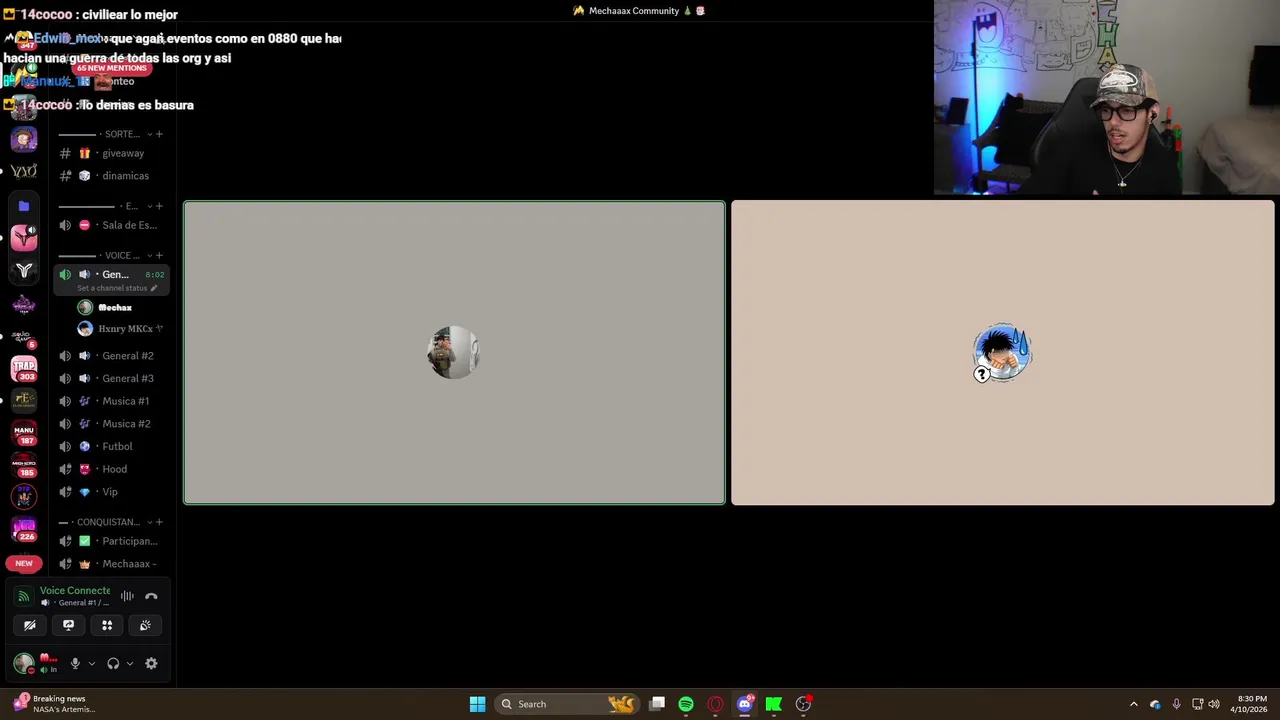Open the voice connection signal icon
1280x720 pixels.
pyautogui.click(x=23, y=596)
